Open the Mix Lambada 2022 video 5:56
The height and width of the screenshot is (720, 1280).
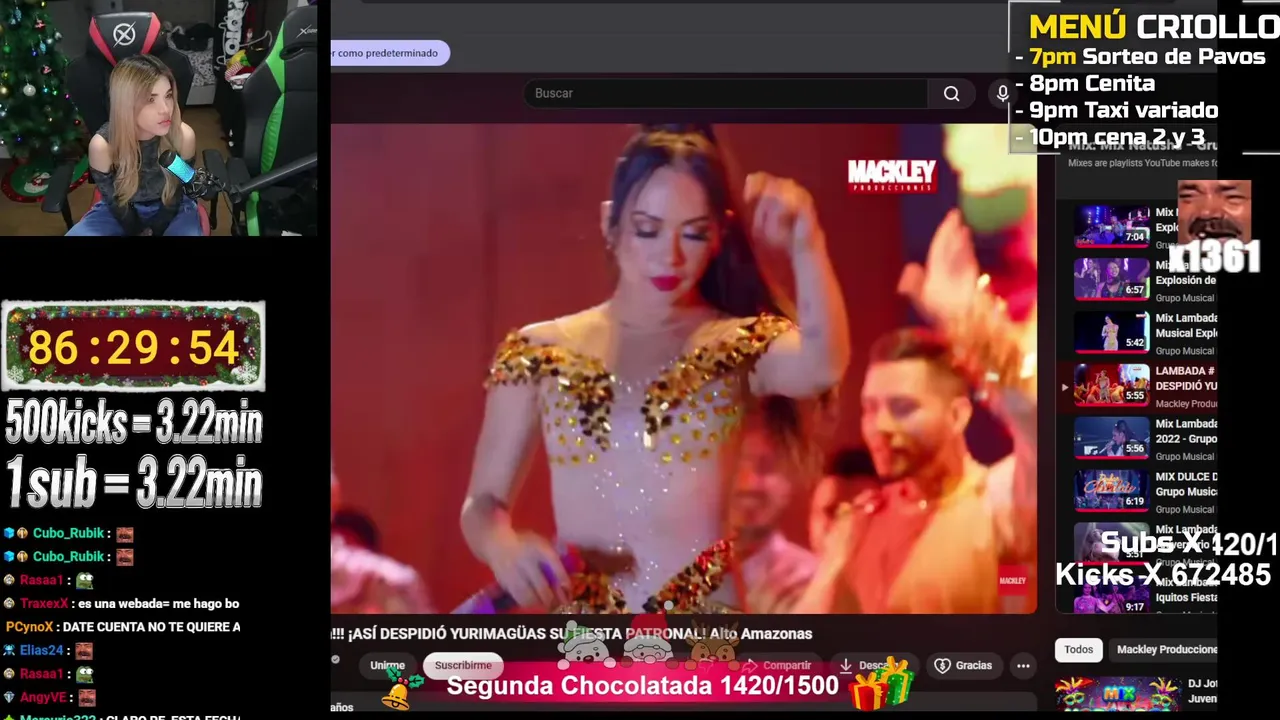1112,438
